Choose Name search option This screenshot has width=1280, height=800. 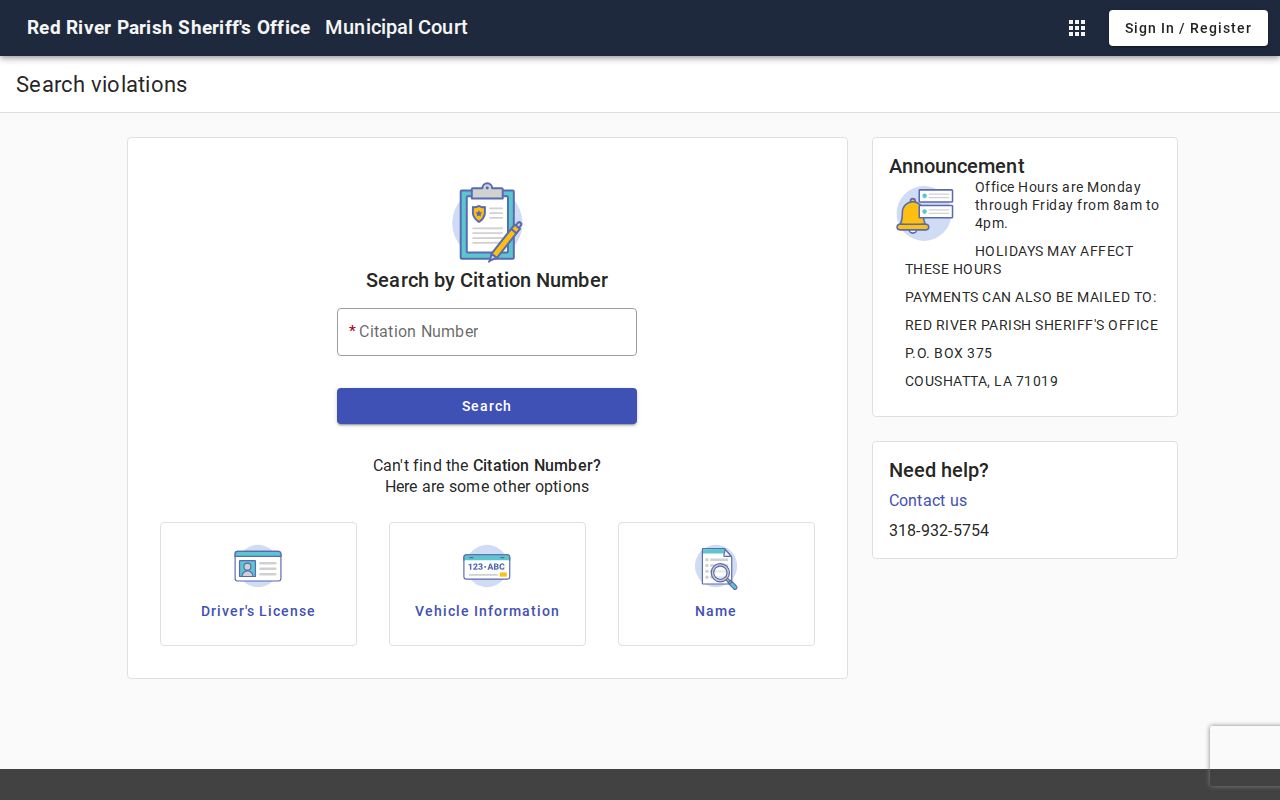coord(716,584)
